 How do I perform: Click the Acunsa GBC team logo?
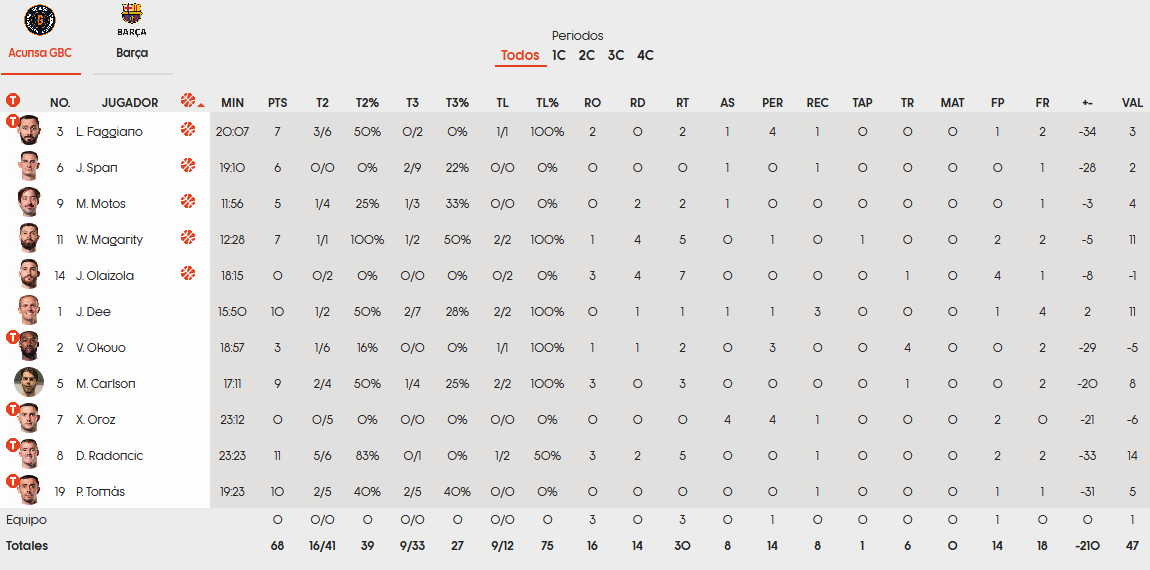40,20
